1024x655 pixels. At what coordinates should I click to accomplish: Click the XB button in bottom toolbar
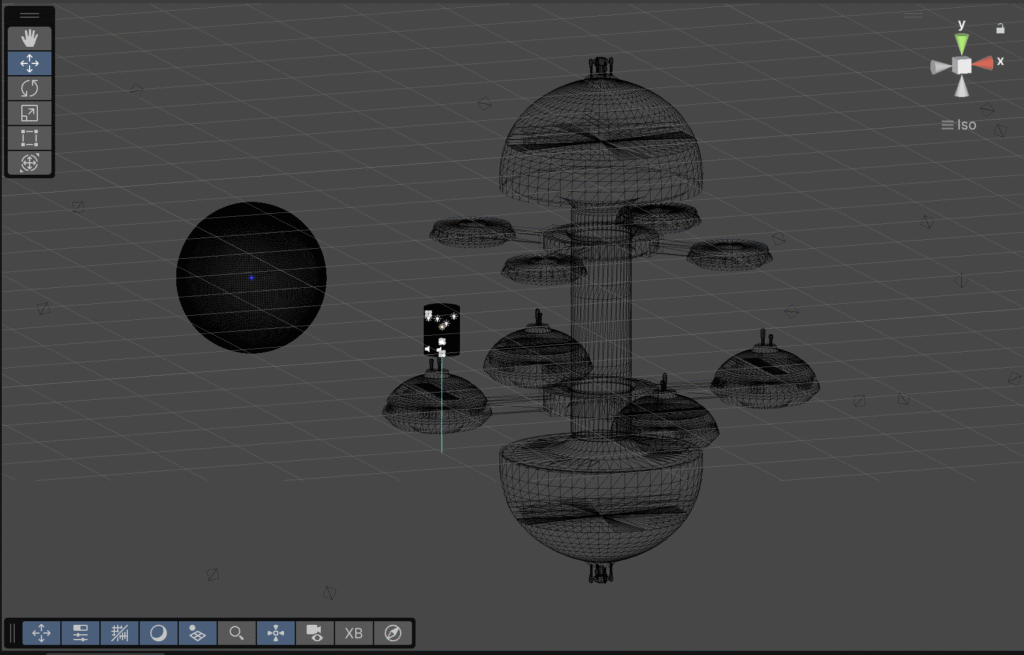[x=354, y=633]
